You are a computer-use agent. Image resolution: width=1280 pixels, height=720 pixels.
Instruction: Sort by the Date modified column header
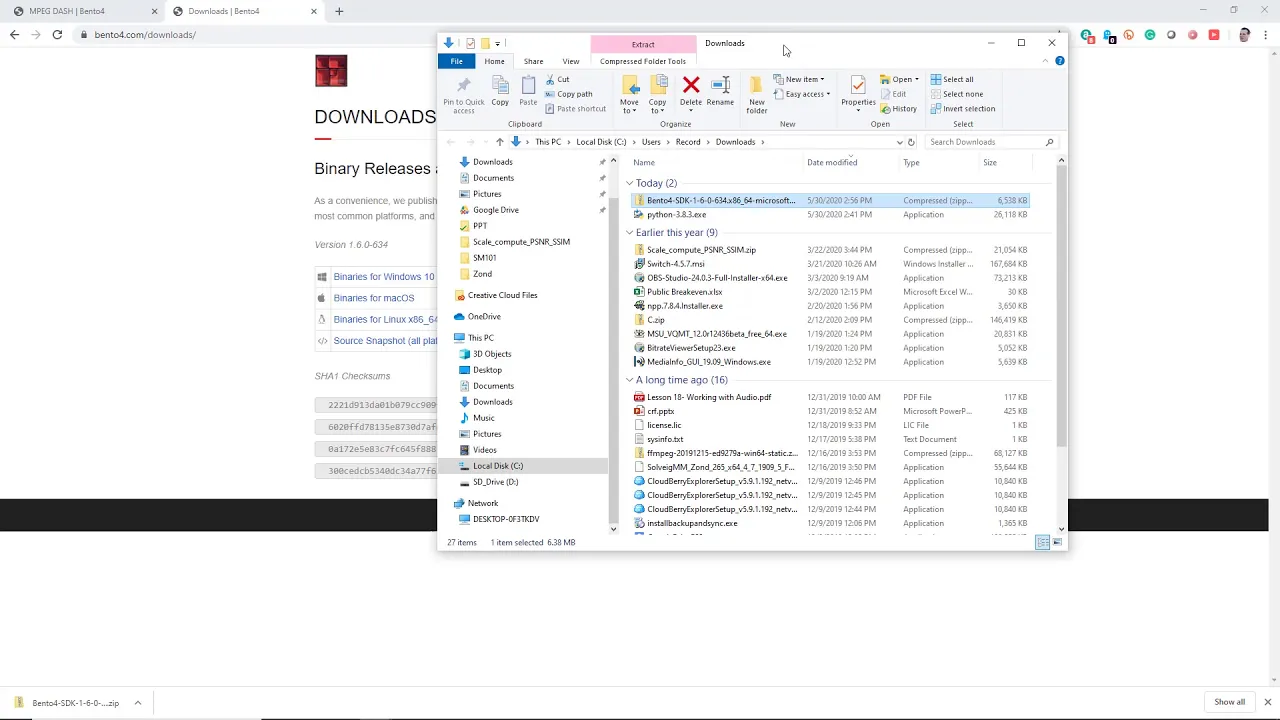pos(832,162)
